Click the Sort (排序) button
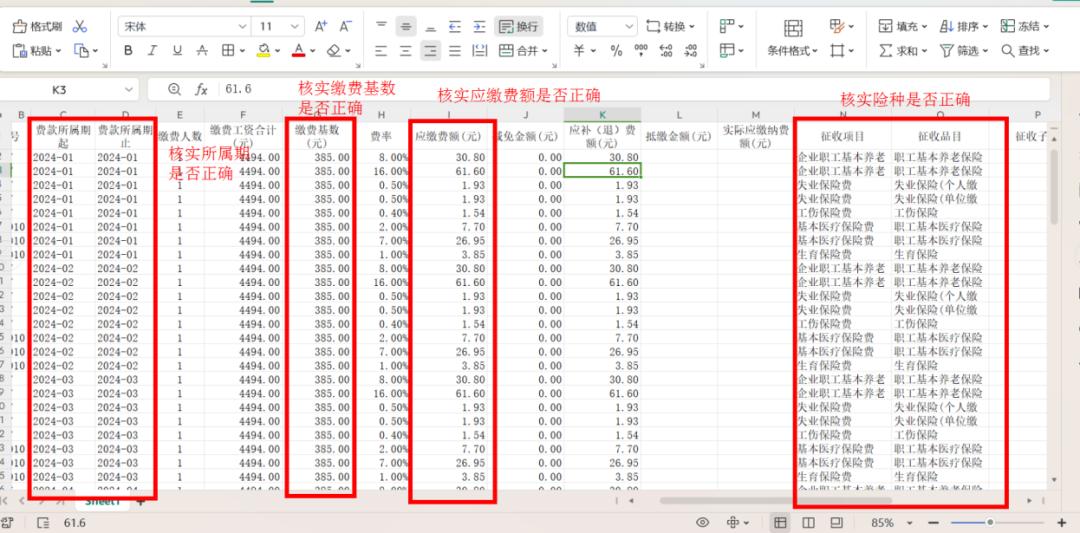This screenshot has height=533, width=1080. coord(963,27)
